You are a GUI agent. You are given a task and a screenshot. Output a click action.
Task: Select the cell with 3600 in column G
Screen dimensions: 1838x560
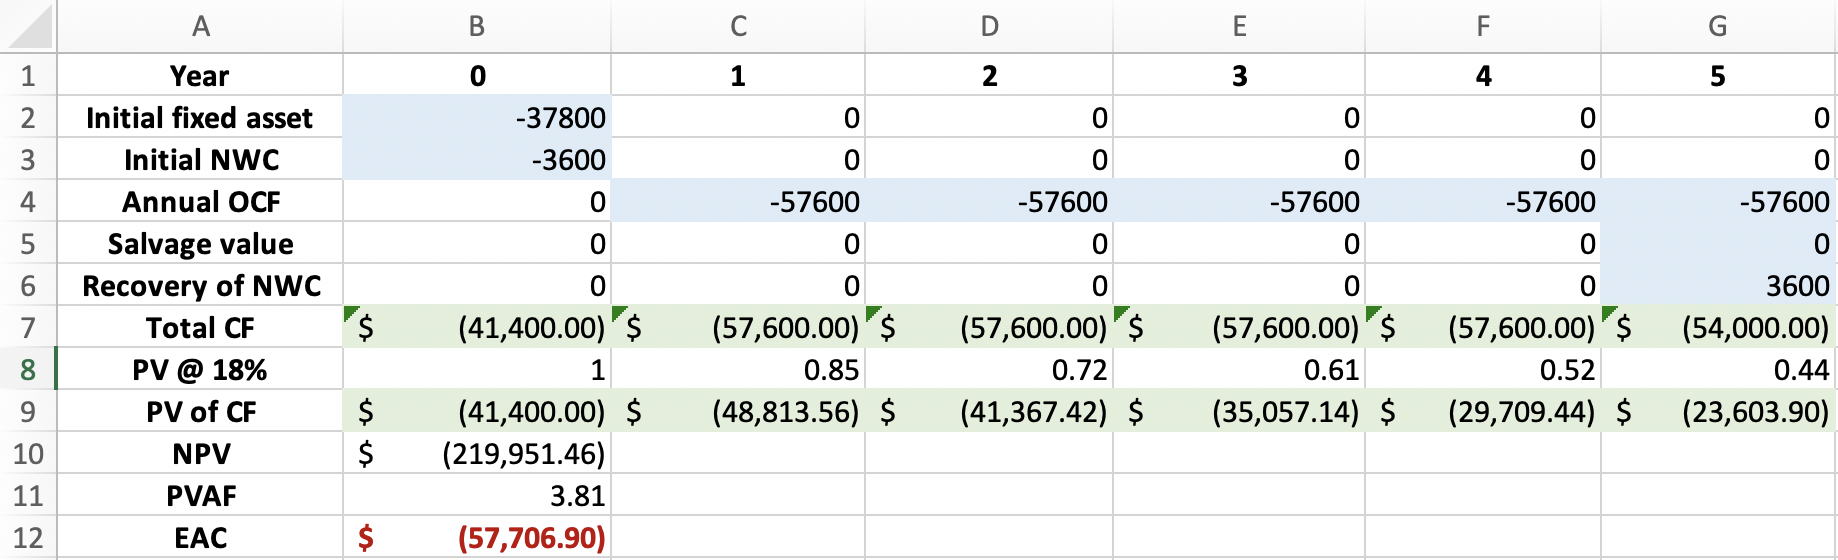[x=1718, y=285]
